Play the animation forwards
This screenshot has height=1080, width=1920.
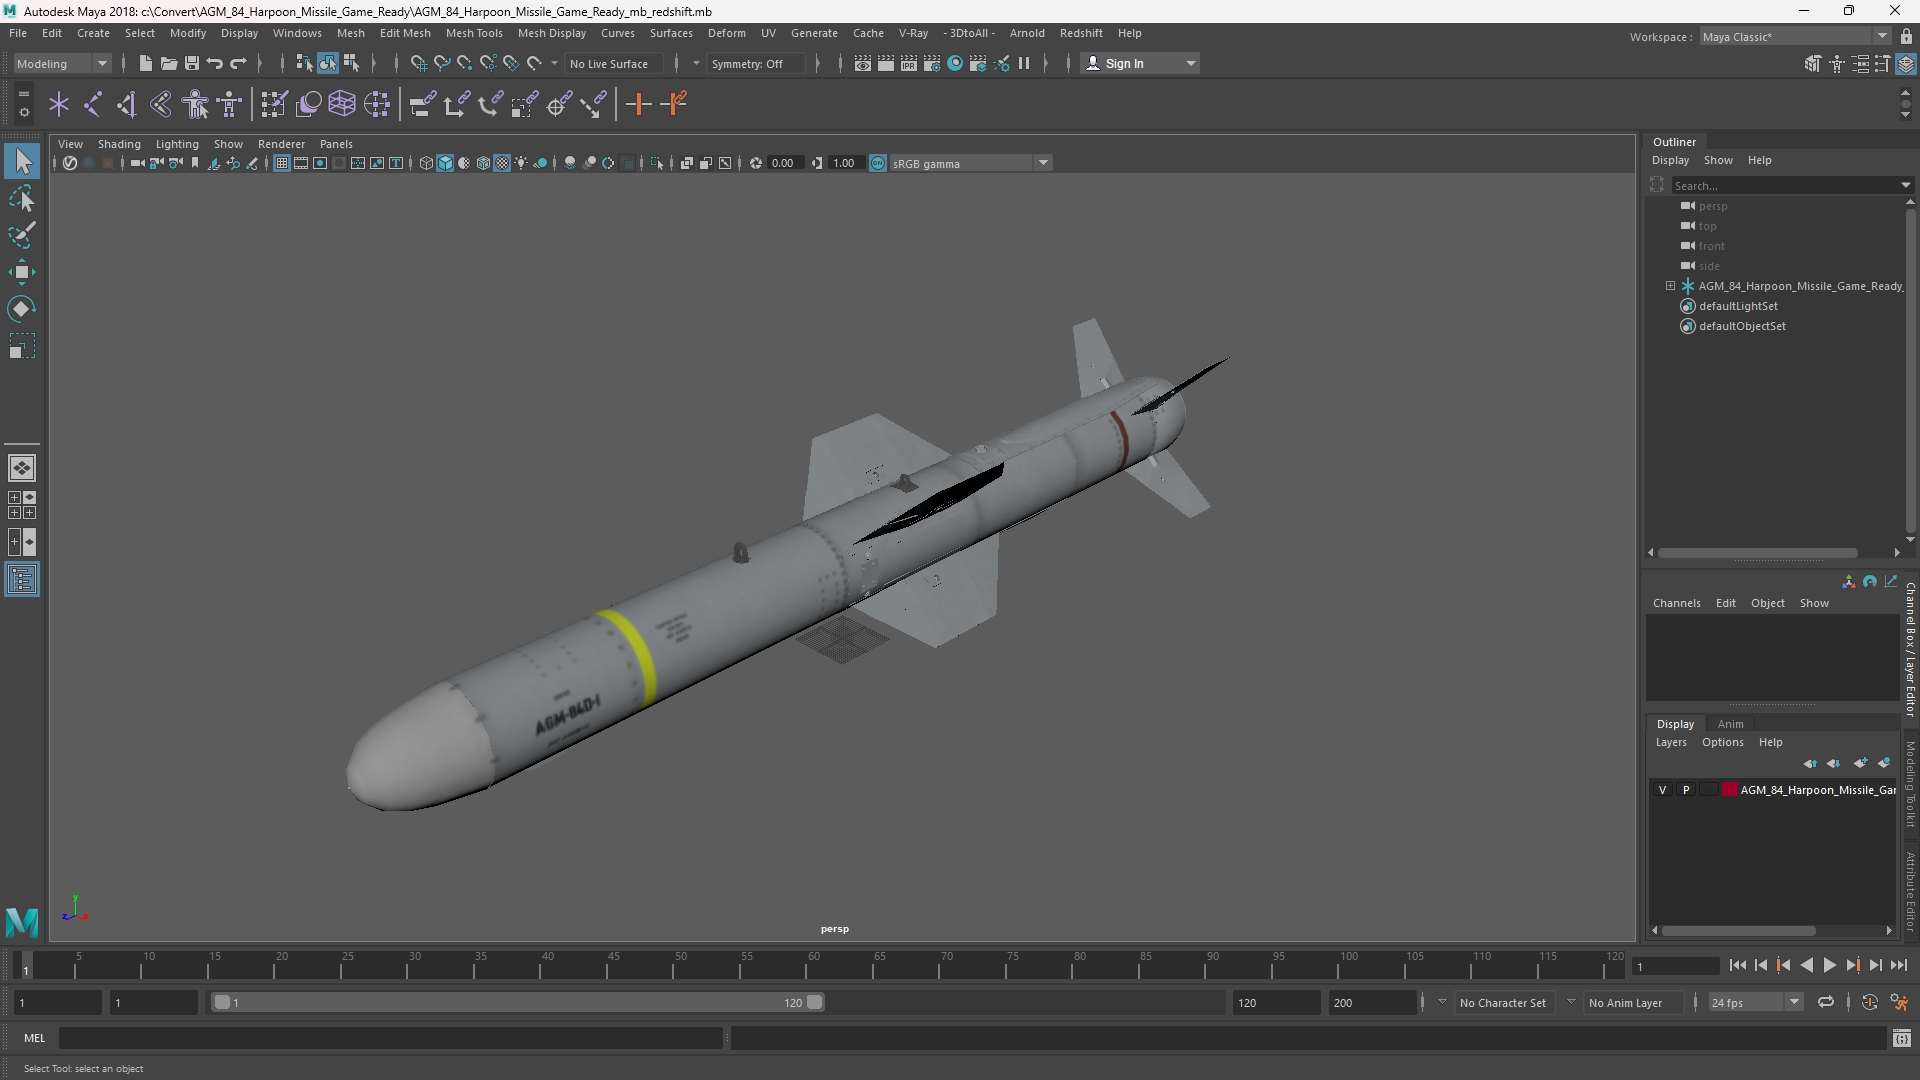(1829, 965)
